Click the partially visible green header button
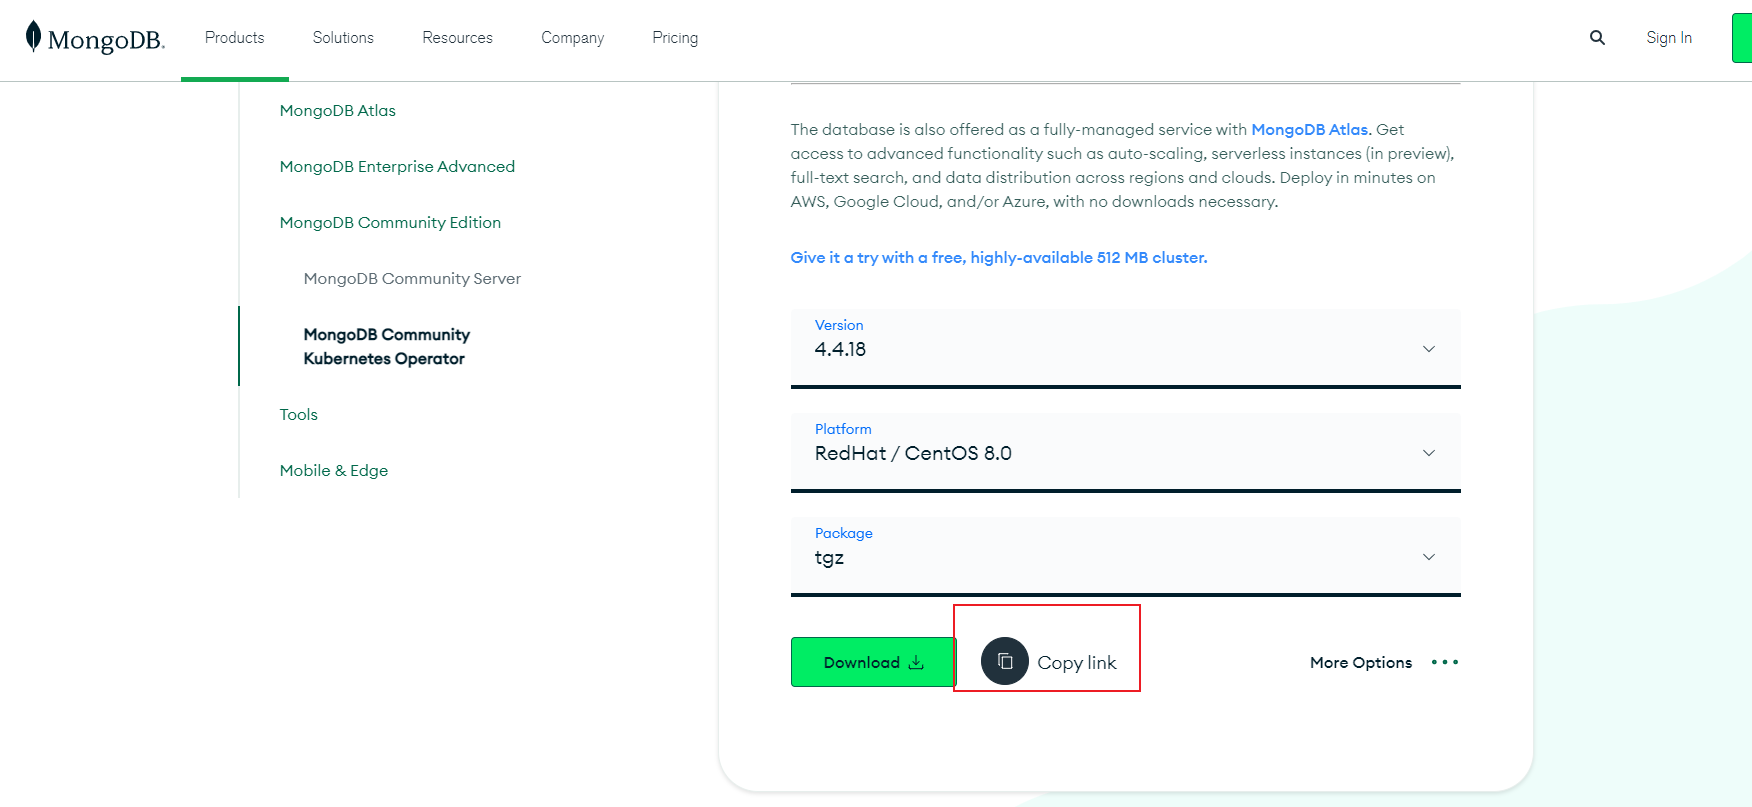The width and height of the screenshot is (1752, 807). [1742, 38]
